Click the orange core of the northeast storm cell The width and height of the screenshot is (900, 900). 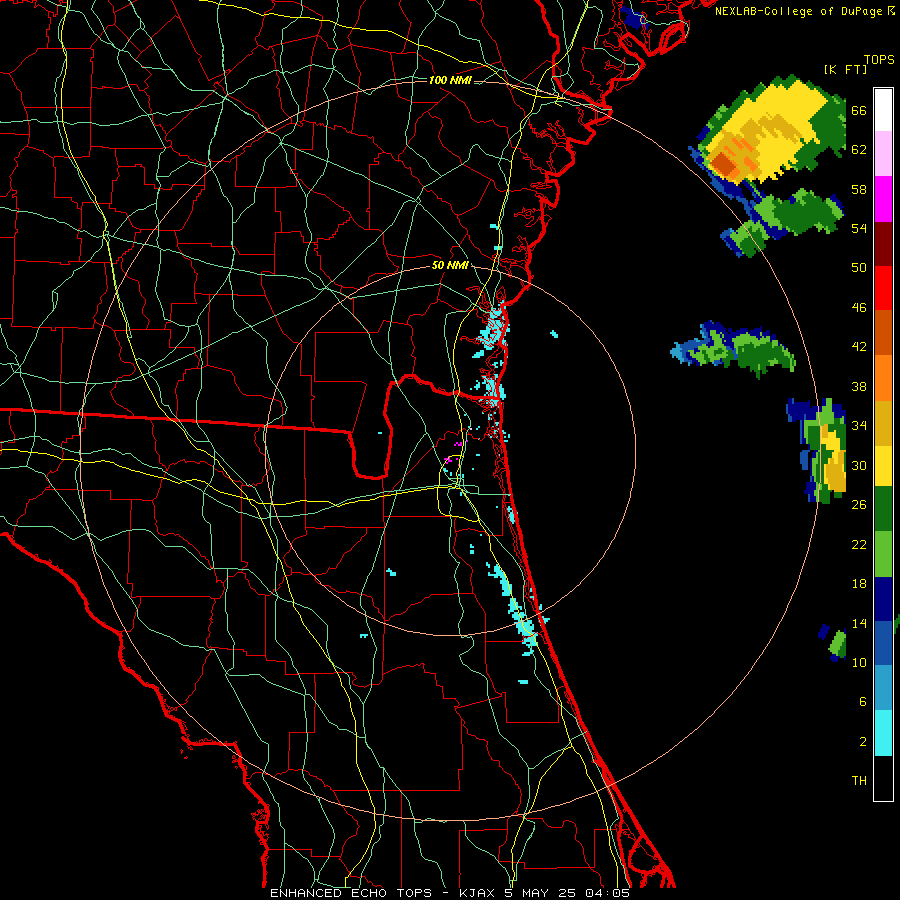pos(724,164)
